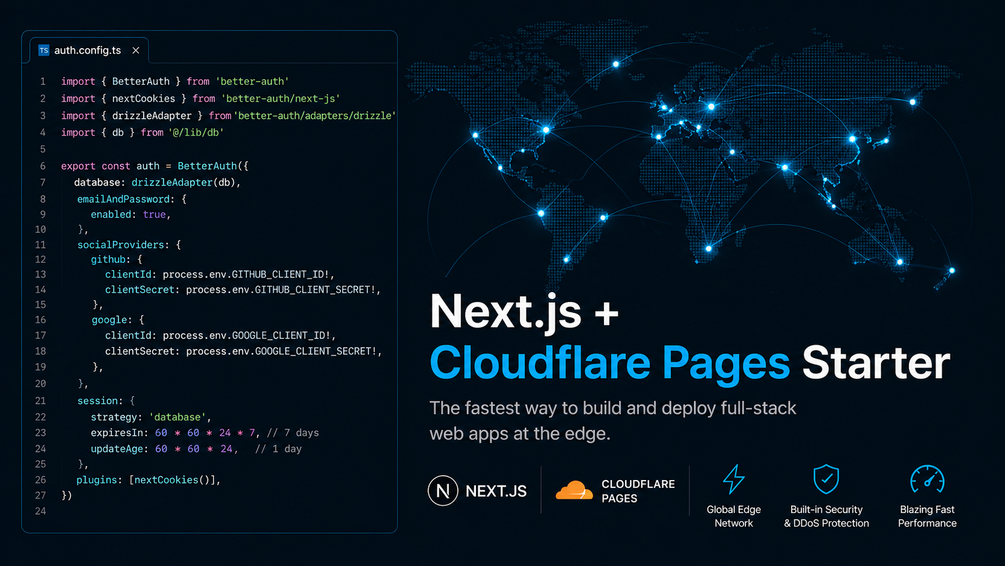1005x566 pixels.
Task: Click the 'Global Edge Network' label
Action: tap(734, 516)
